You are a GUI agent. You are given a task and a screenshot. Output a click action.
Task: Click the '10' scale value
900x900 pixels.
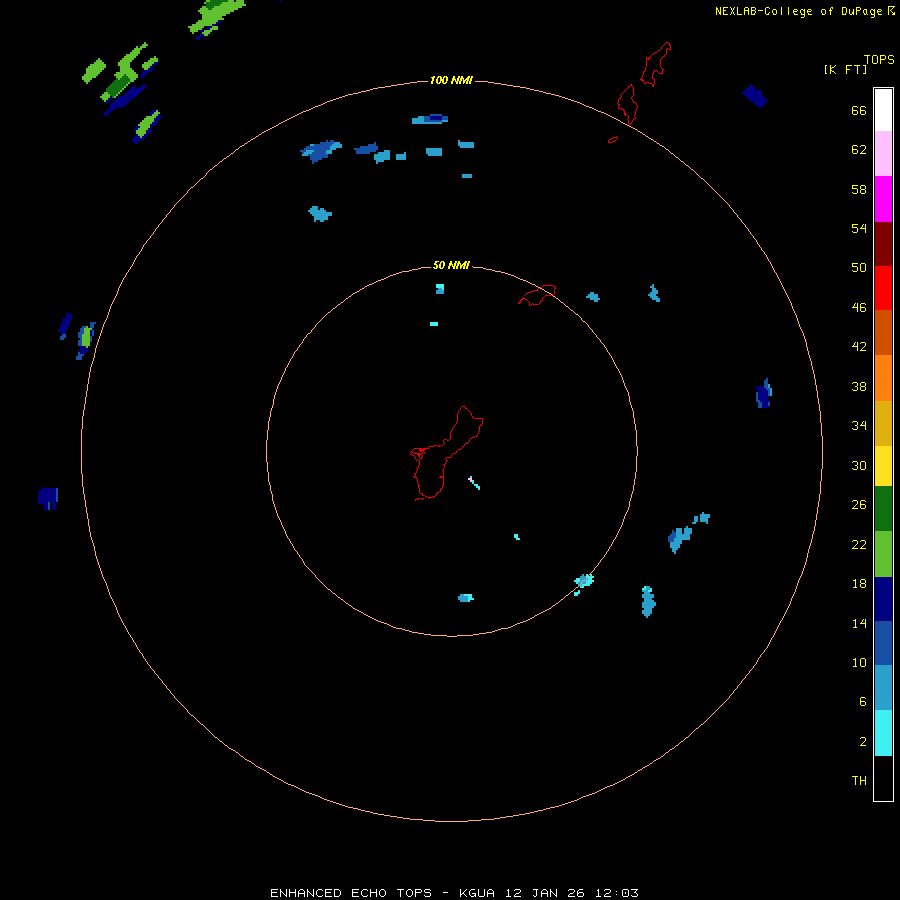pos(859,662)
